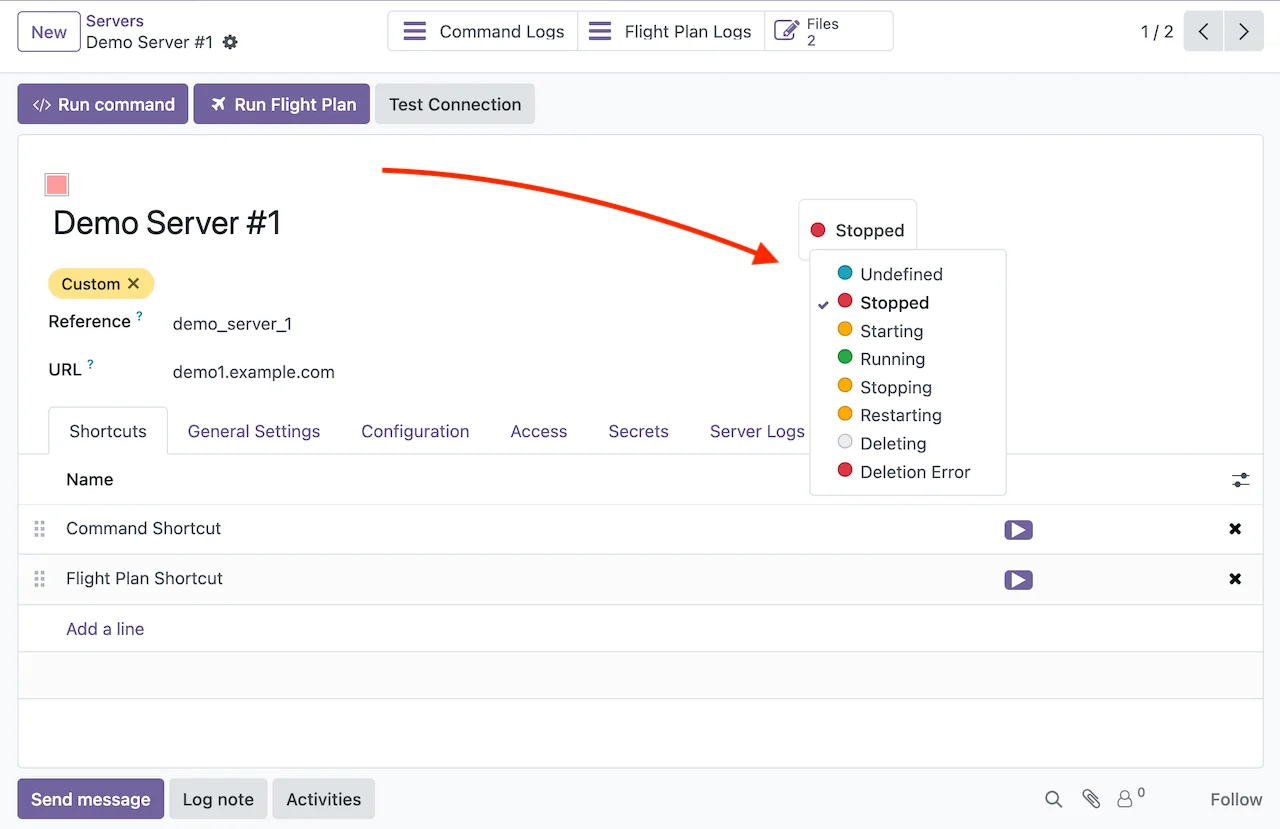Viewport: 1280px width, 829px height.
Task: Remove the Flight Plan Shortcut row
Action: pyautogui.click(x=1235, y=579)
